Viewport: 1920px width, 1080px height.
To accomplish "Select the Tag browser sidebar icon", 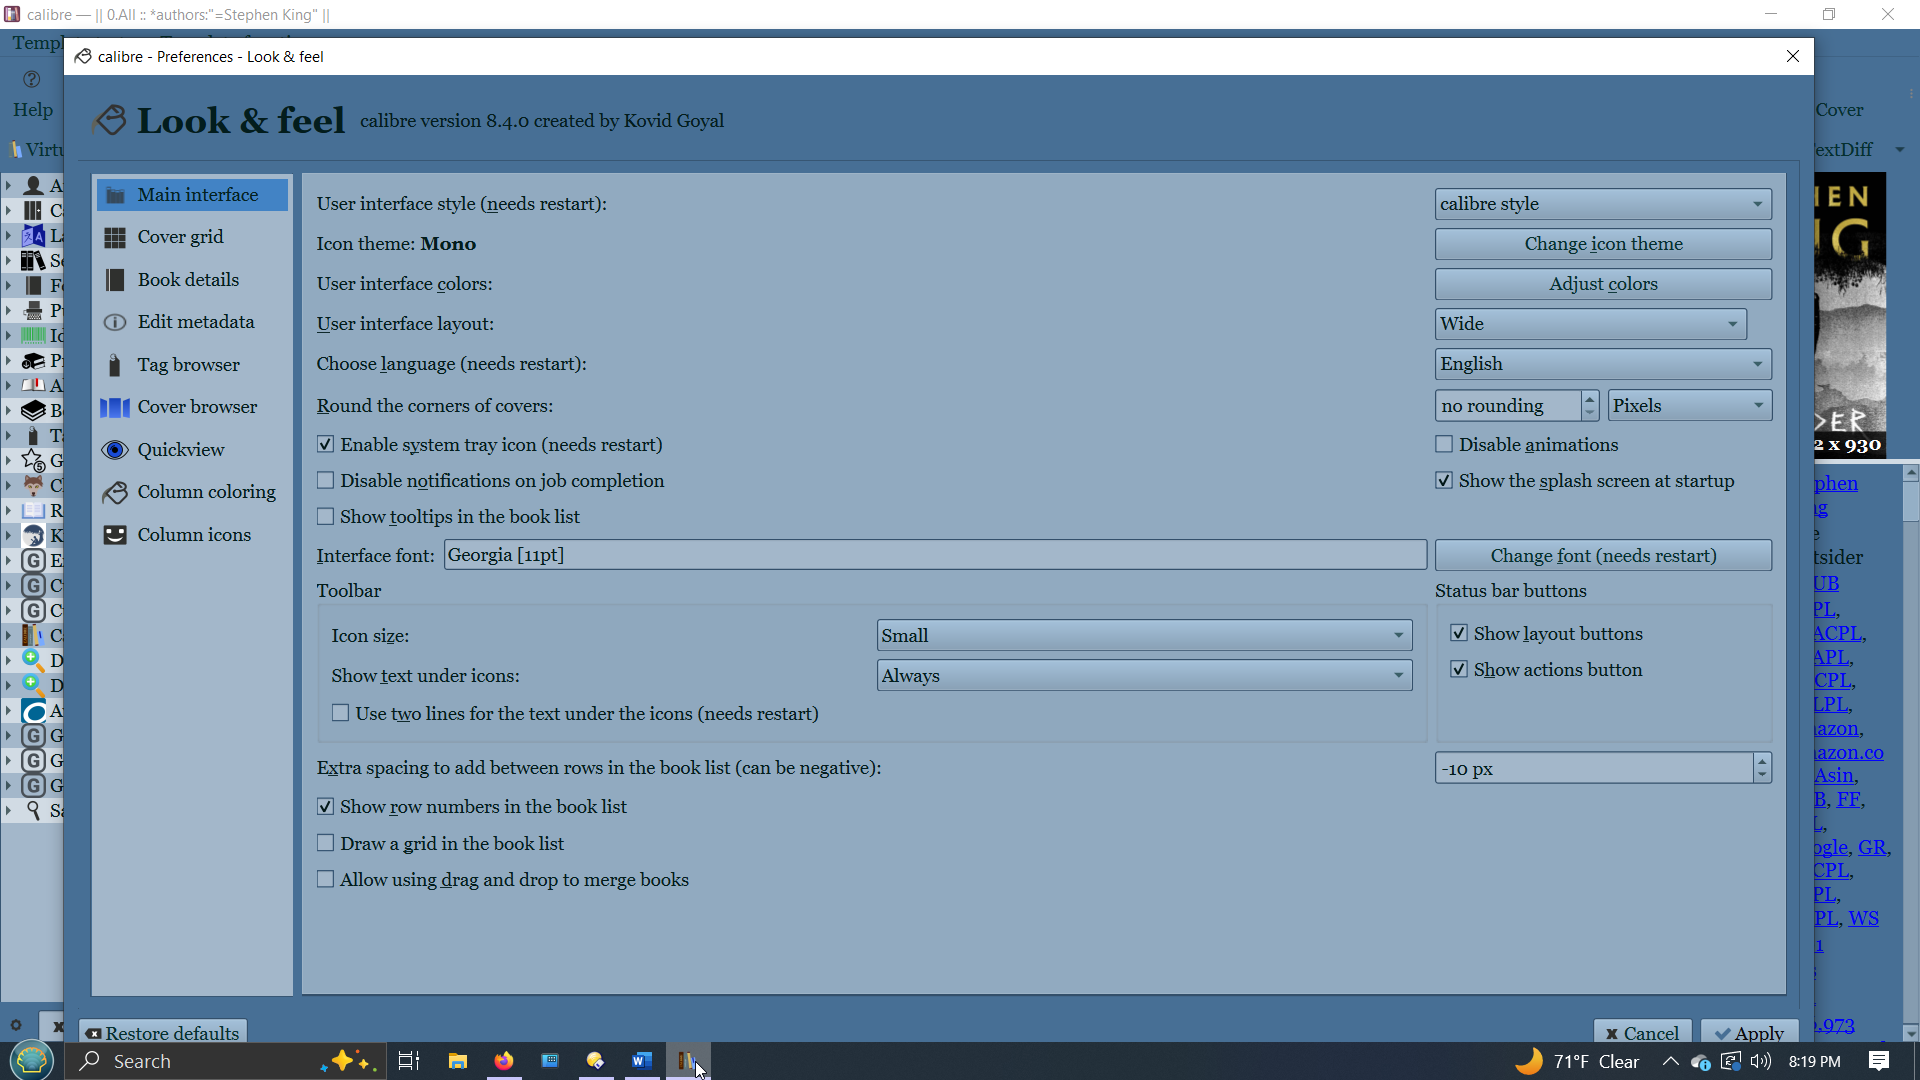I will (115, 365).
